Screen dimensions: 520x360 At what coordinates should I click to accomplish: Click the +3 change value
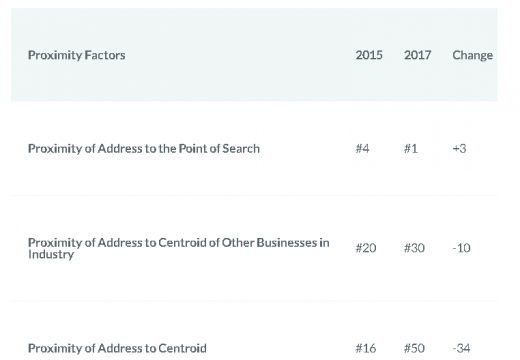coord(459,149)
